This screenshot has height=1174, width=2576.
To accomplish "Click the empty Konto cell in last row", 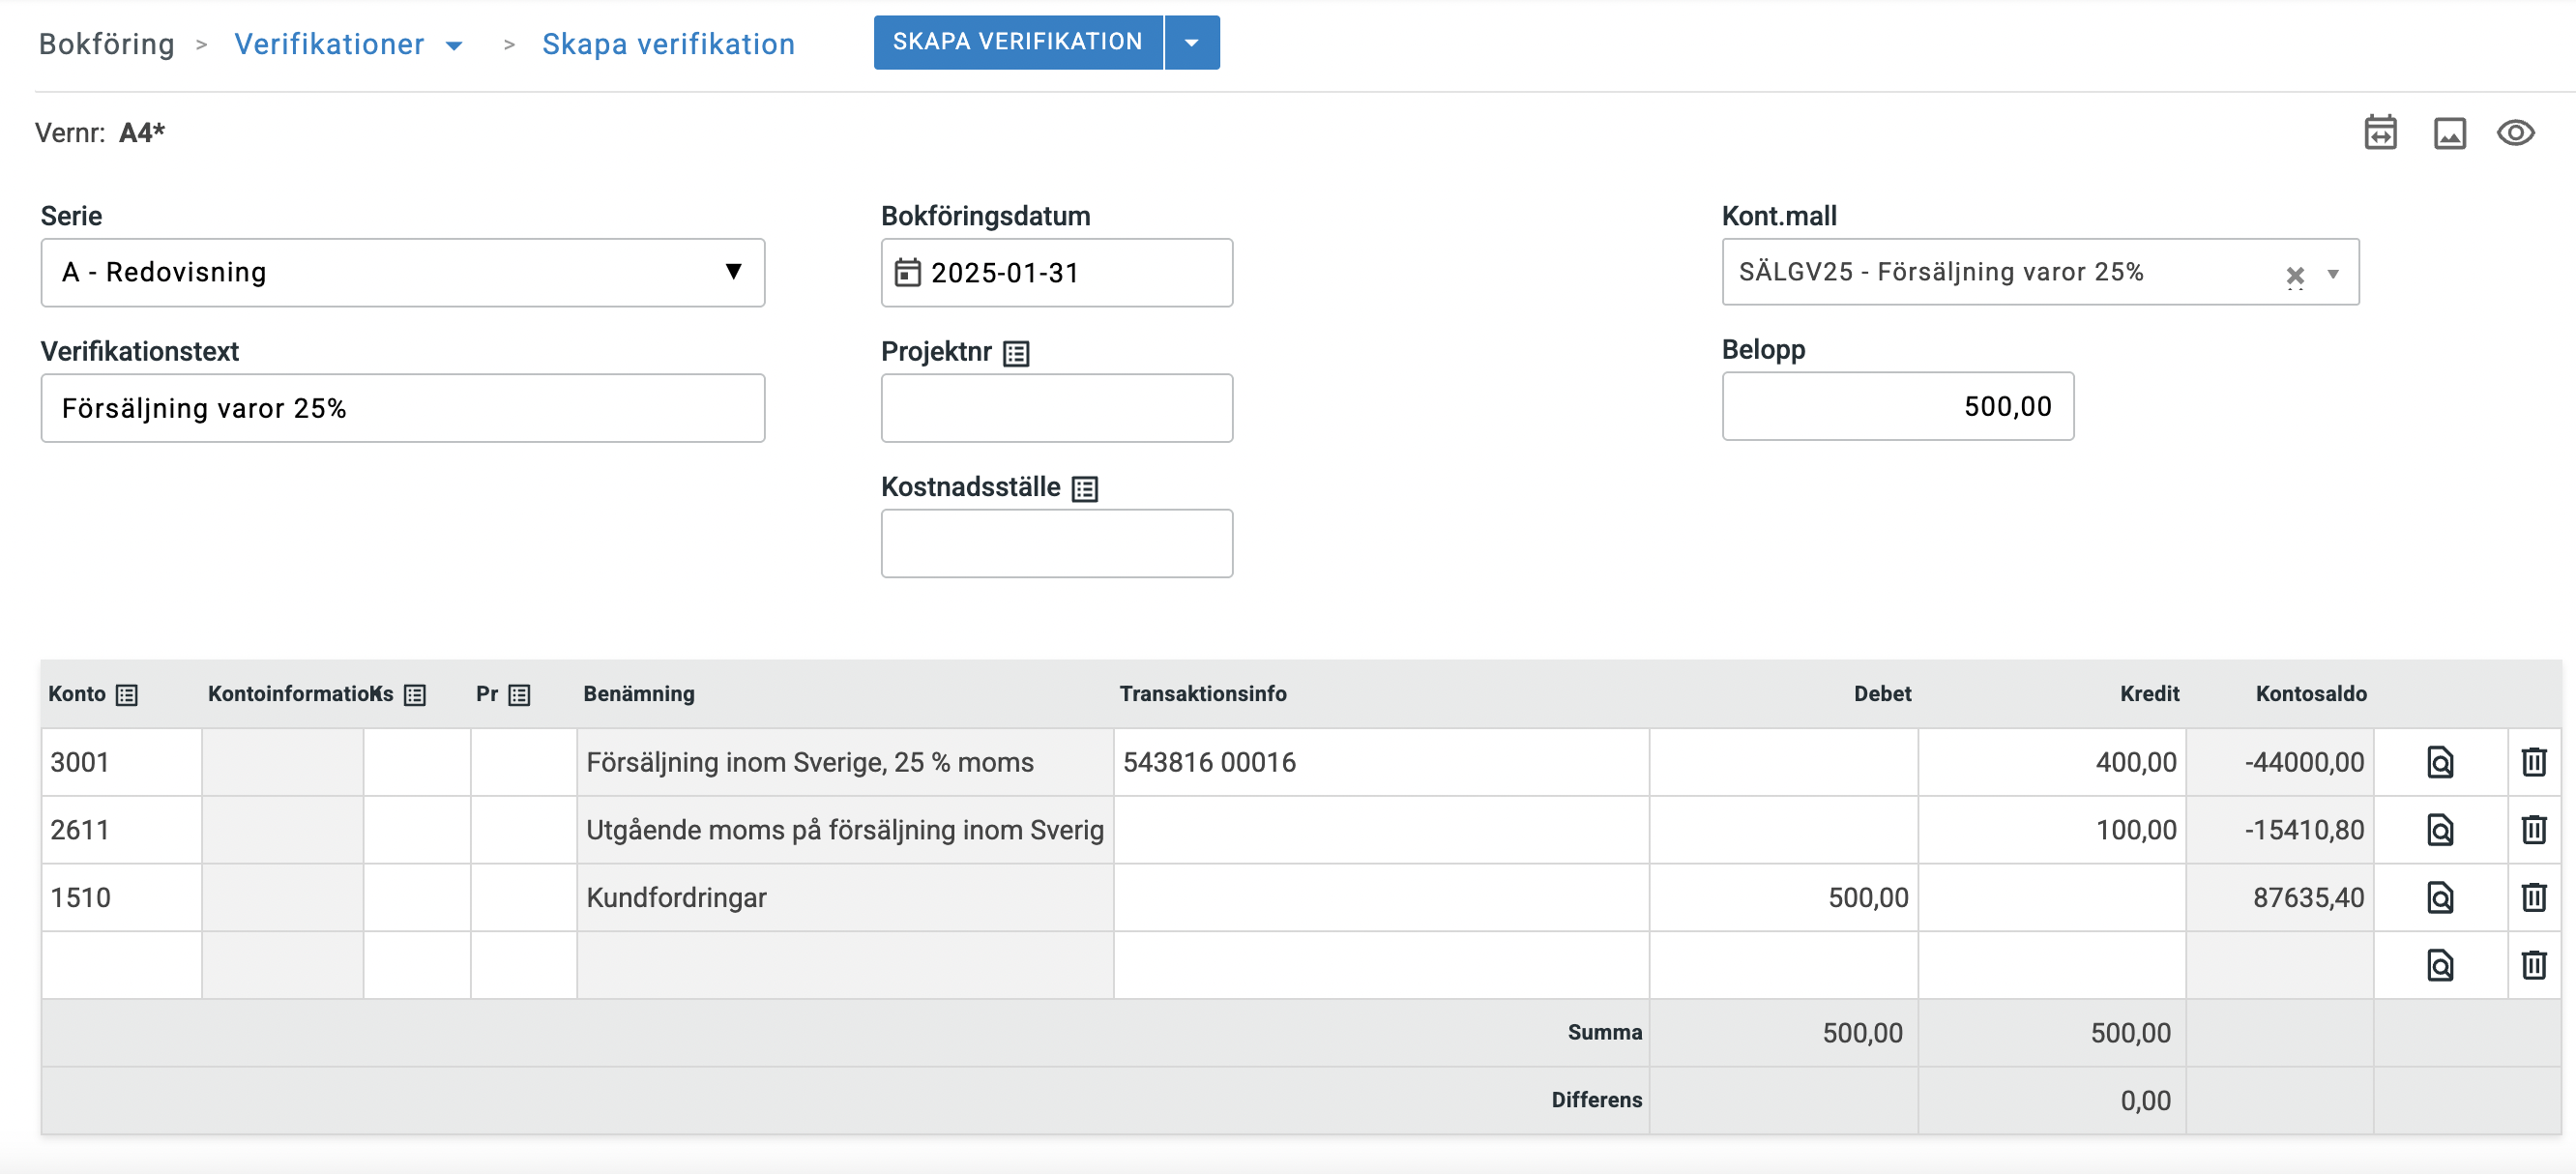I will tap(122, 965).
